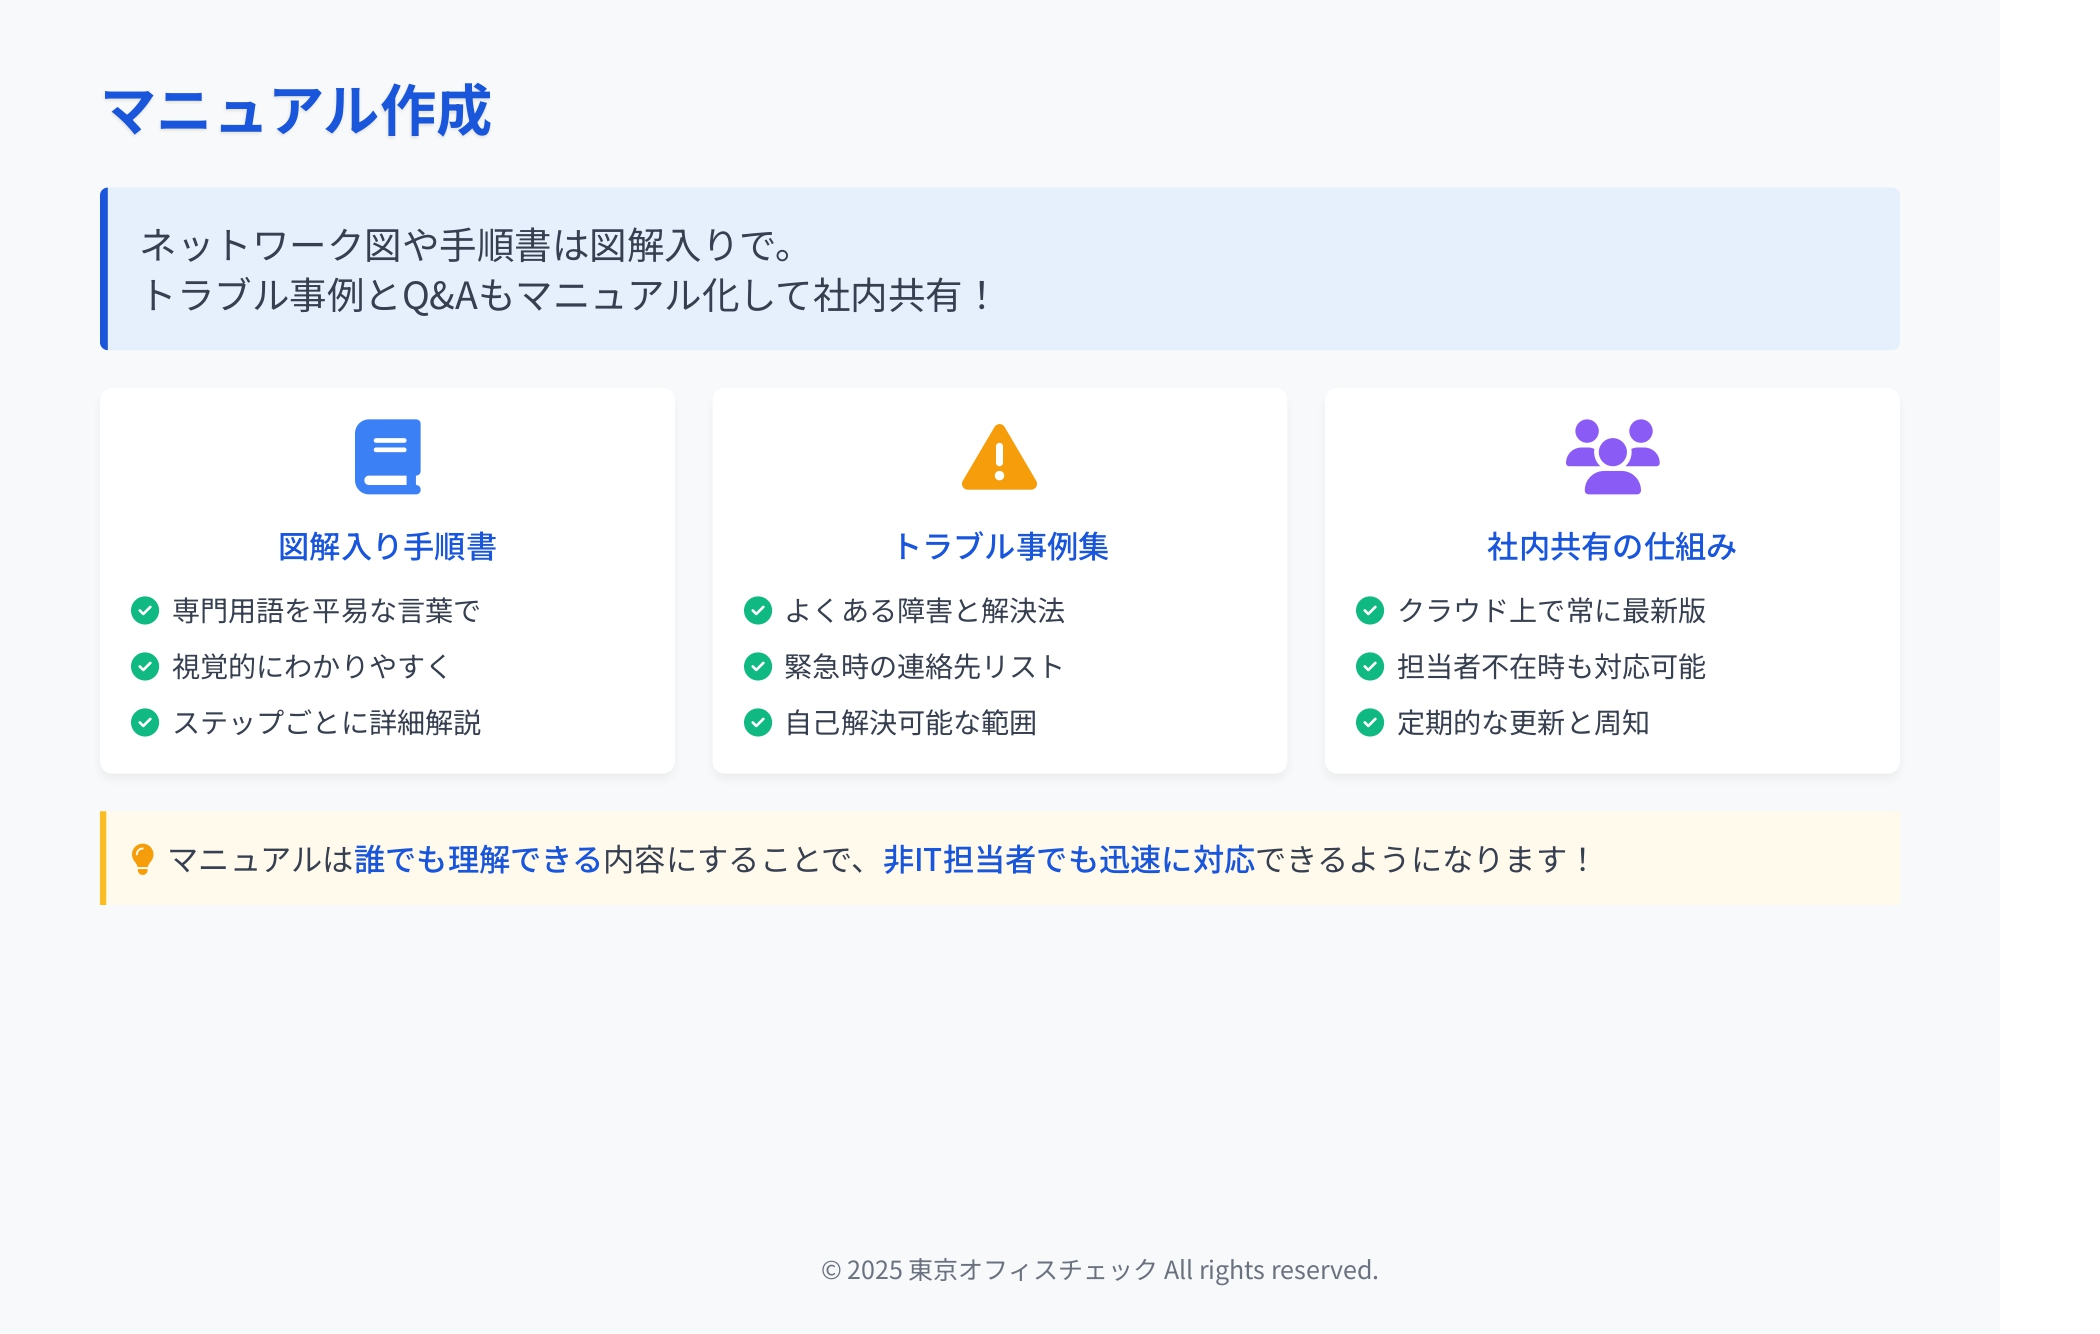Click check icon beside 専門用語を平易な言葉で
Image resolution: width=2100 pixels, height=1334 pixels.
coord(145,610)
